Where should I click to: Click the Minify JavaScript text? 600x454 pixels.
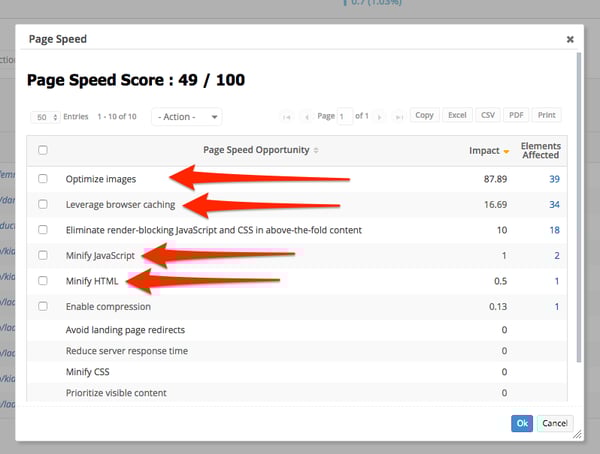click(100, 256)
